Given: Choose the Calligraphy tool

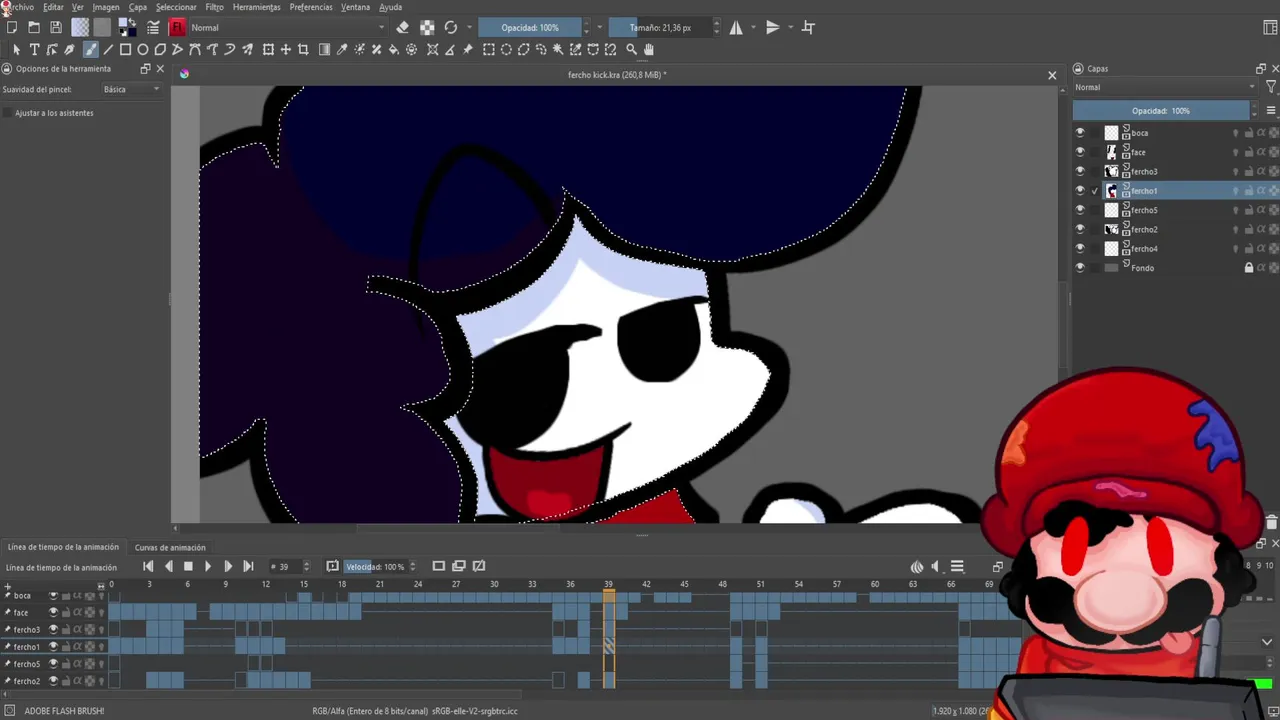Looking at the screenshot, I should point(69,49).
